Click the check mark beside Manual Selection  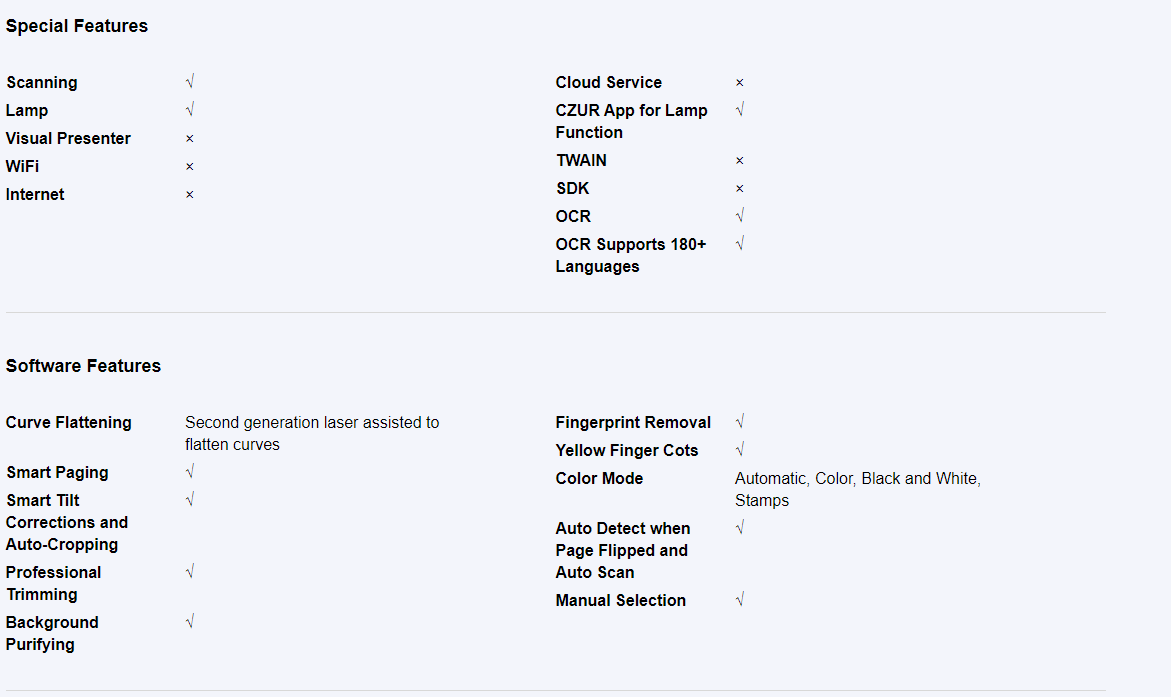point(739,600)
